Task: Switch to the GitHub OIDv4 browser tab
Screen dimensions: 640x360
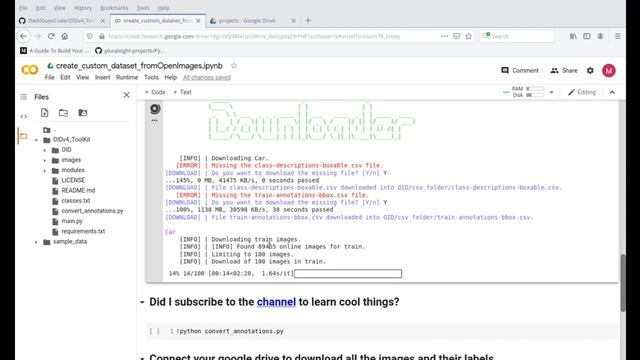Action: (x=61, y=20)
